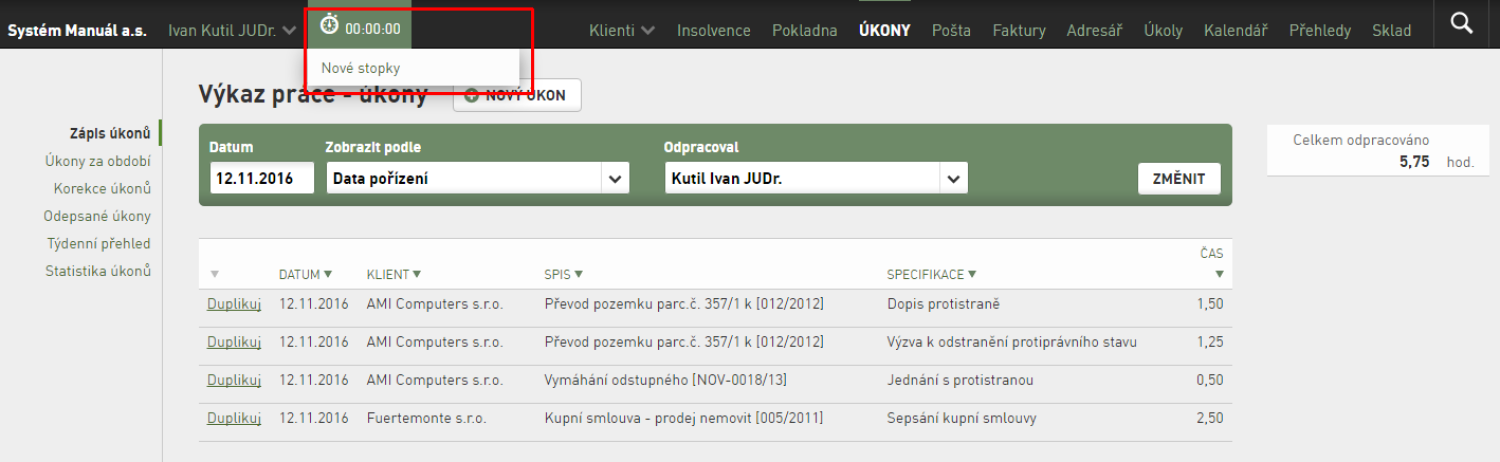Go to Kalendář in top navigation
This screenshot has width=1500, height=462.
[1236, 30]
